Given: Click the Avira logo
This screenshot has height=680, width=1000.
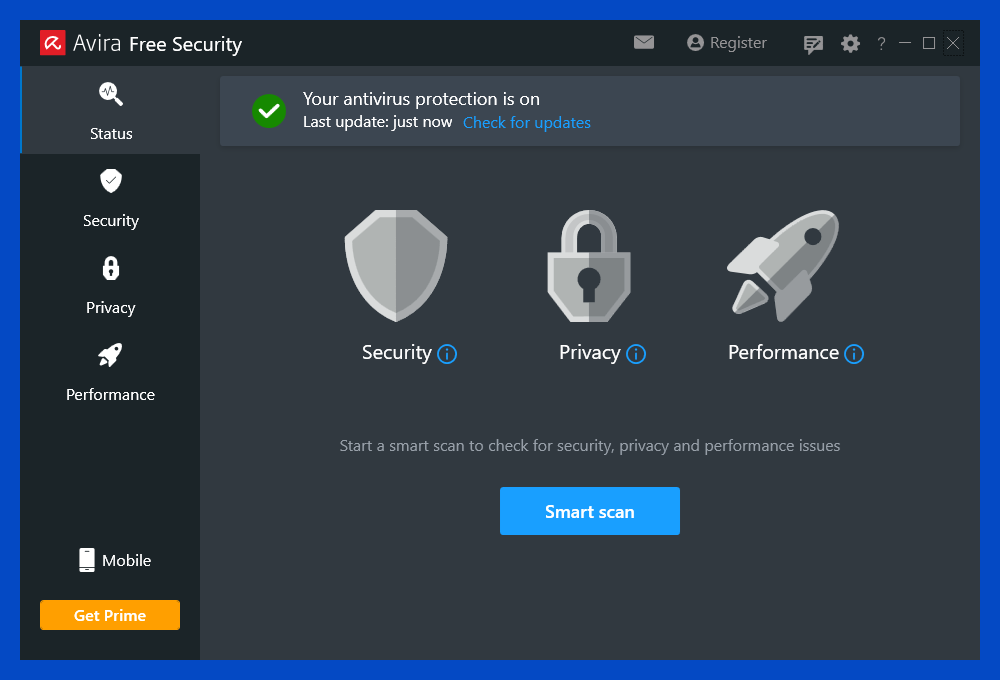Looking at the screenshot, I should 52,43.
